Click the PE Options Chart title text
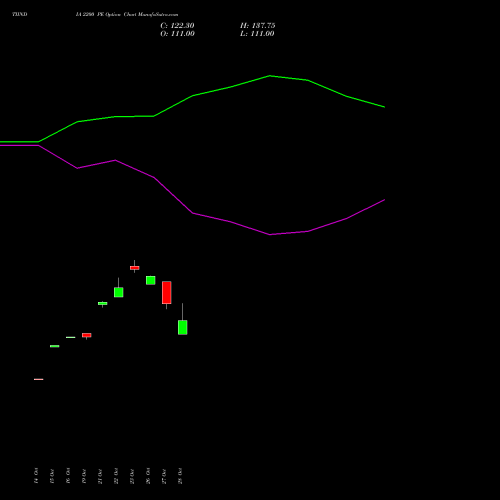The width and height of the screenshot is (500, 500). click(x=127, y=15)
